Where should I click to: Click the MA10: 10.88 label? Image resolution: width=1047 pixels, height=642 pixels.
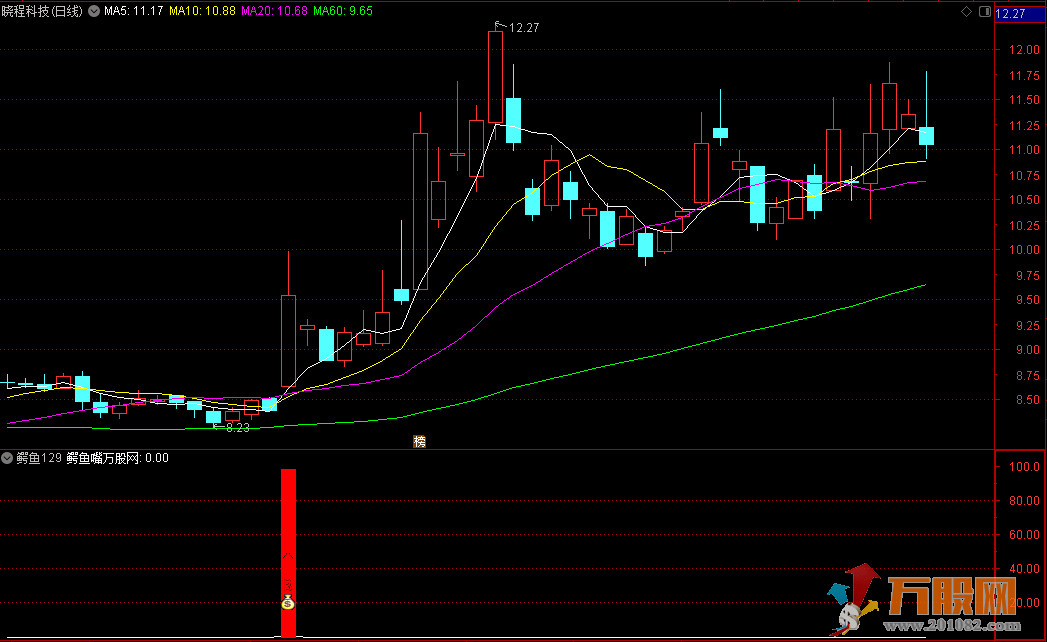202,11
